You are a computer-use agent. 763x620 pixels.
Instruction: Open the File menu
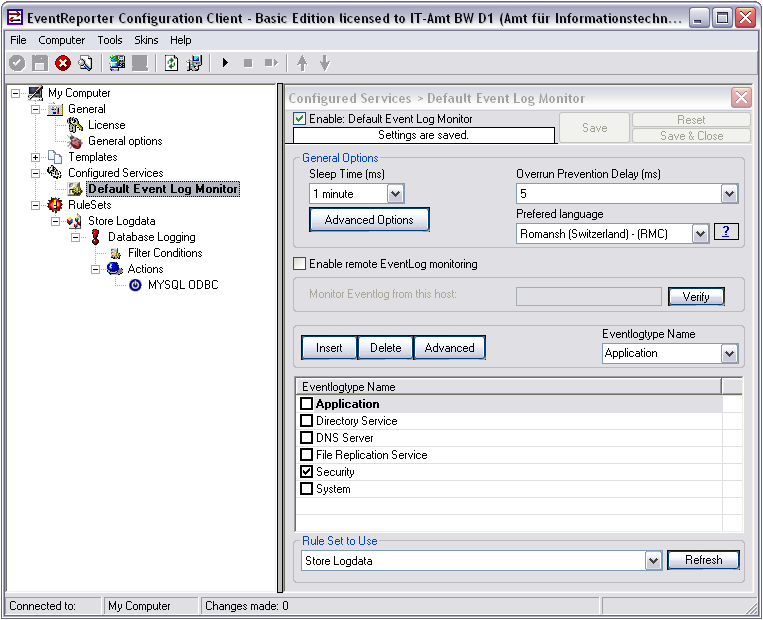[18, 40]
